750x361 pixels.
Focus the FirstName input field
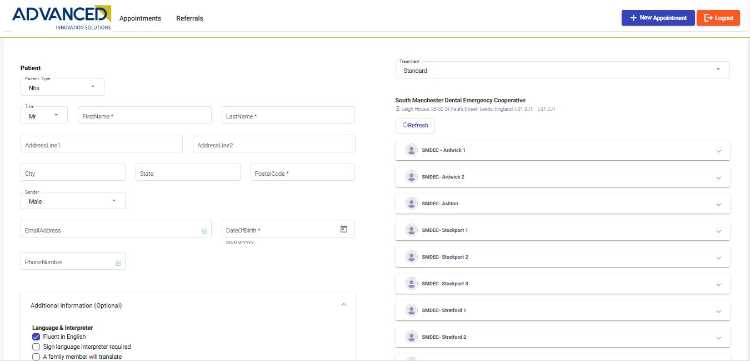click(145, 116)
